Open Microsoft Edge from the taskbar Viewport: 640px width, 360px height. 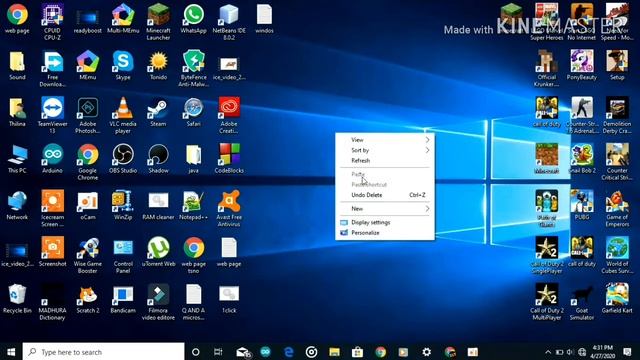[x=288, y=352]
